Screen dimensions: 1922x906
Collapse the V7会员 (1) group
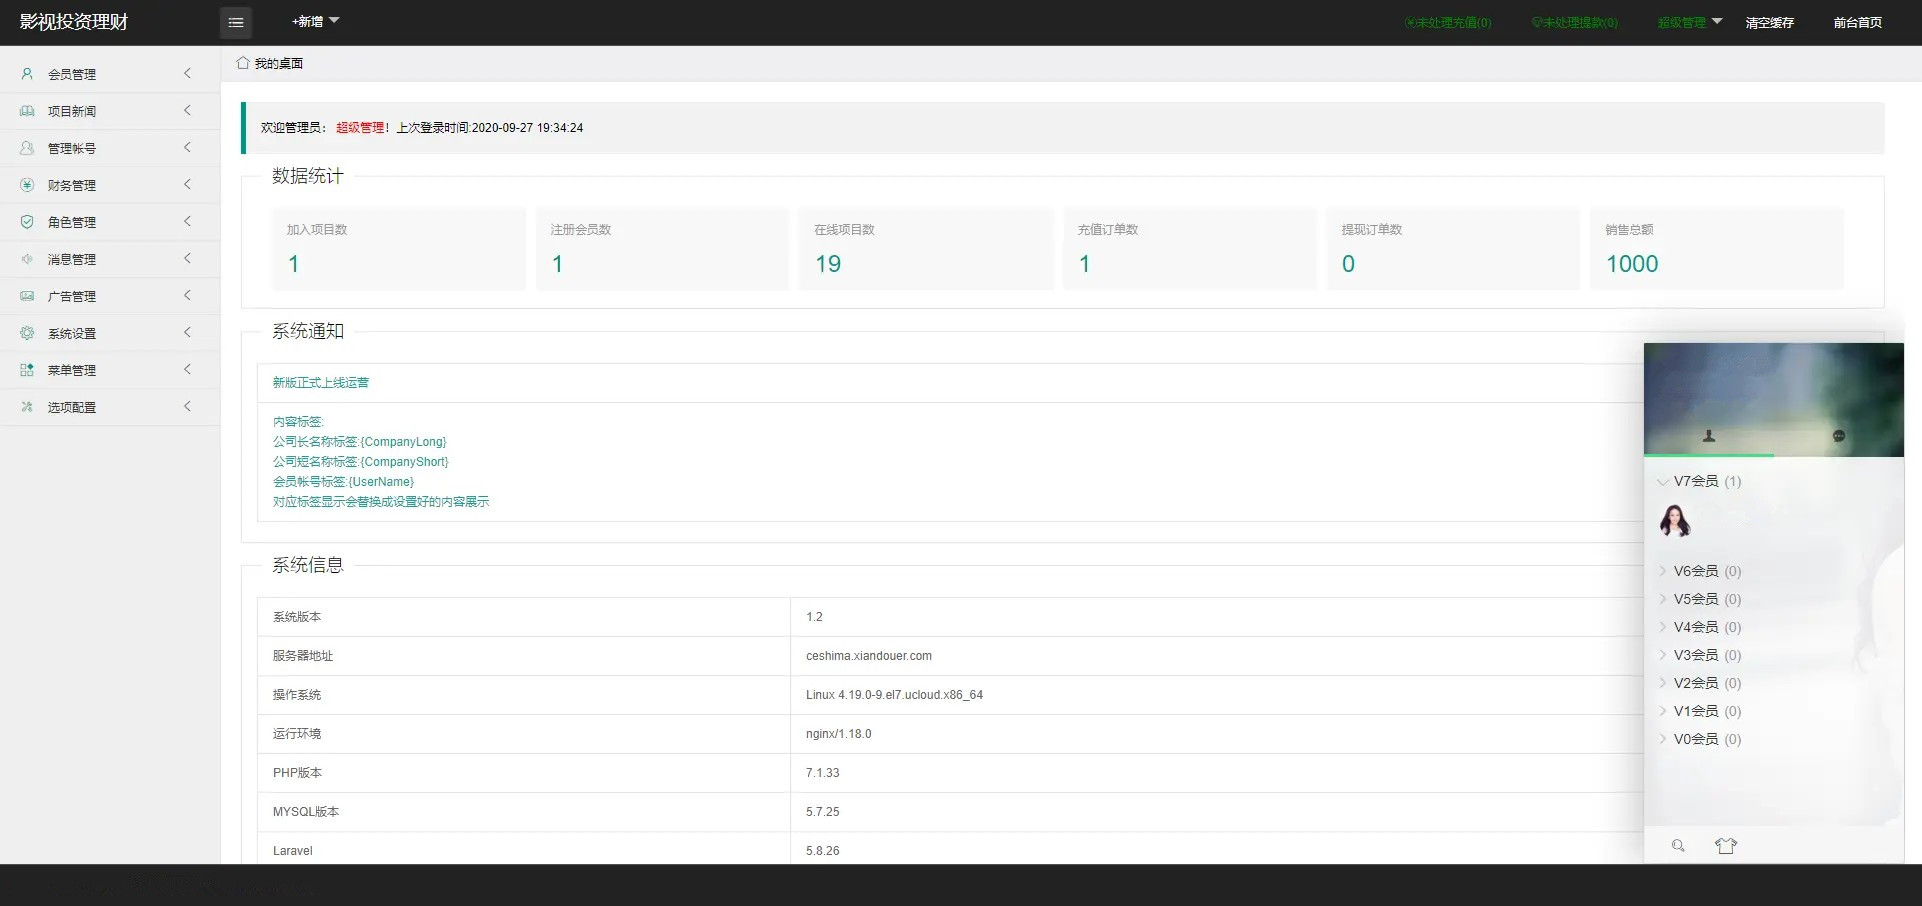pos(1699,481)
